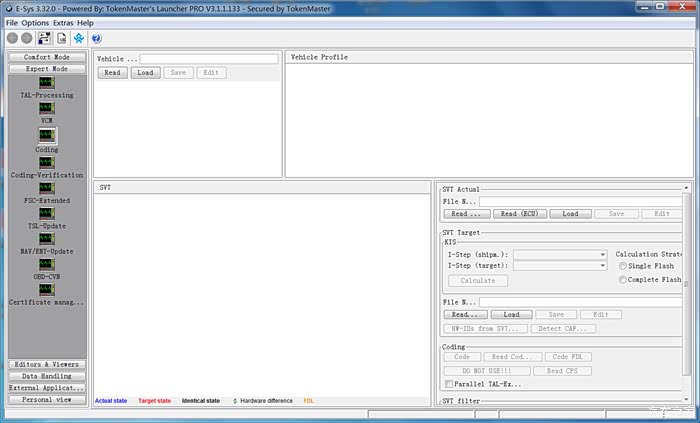
Task: Collapse the Expert Mode section
Action: pyautogui.click(x=47, y=69)
